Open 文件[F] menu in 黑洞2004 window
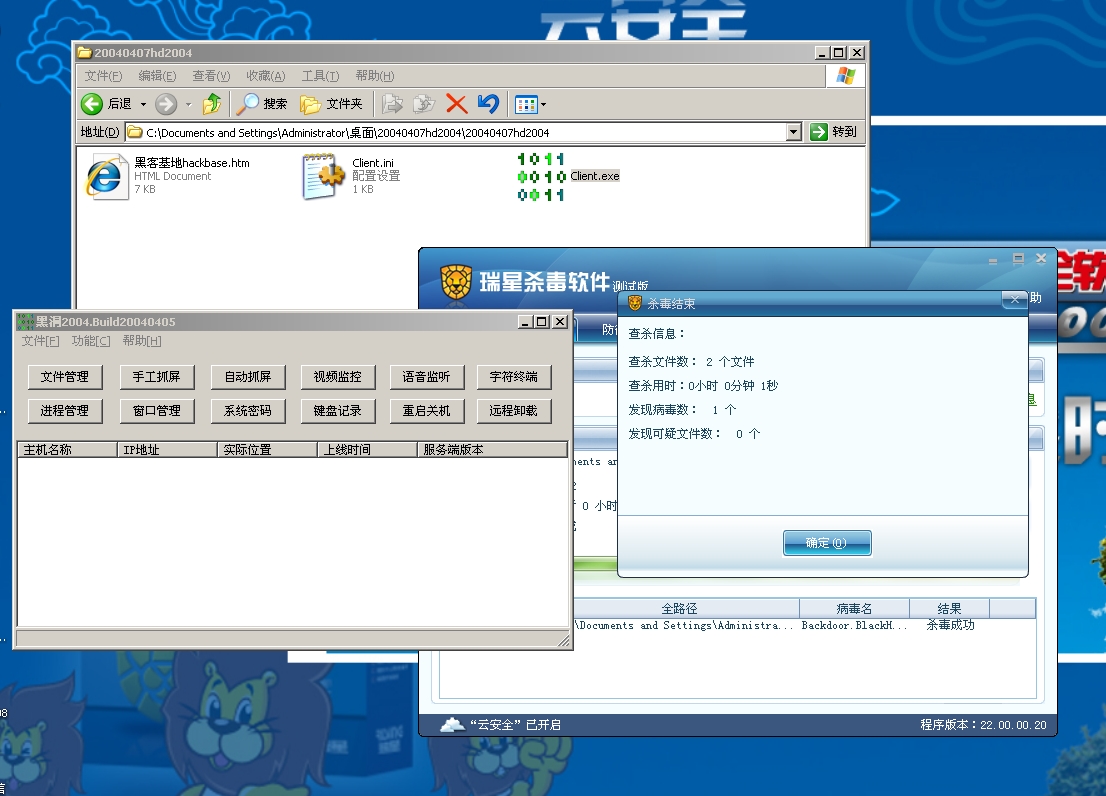 (40, 341)
